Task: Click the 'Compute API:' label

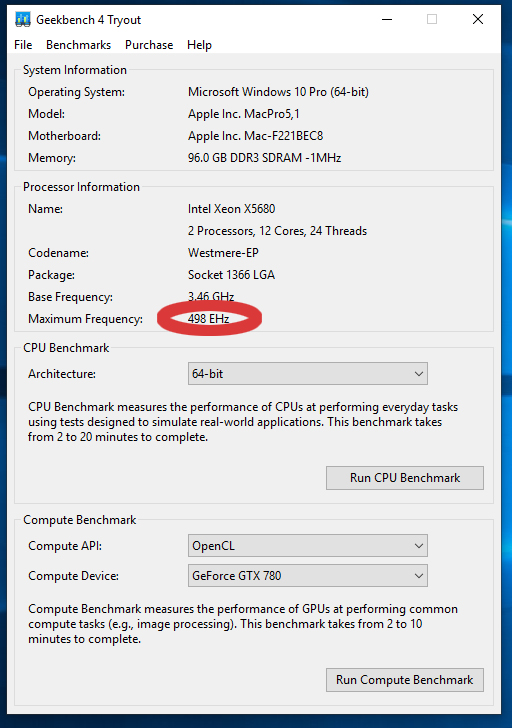Action: click(65, 546)
